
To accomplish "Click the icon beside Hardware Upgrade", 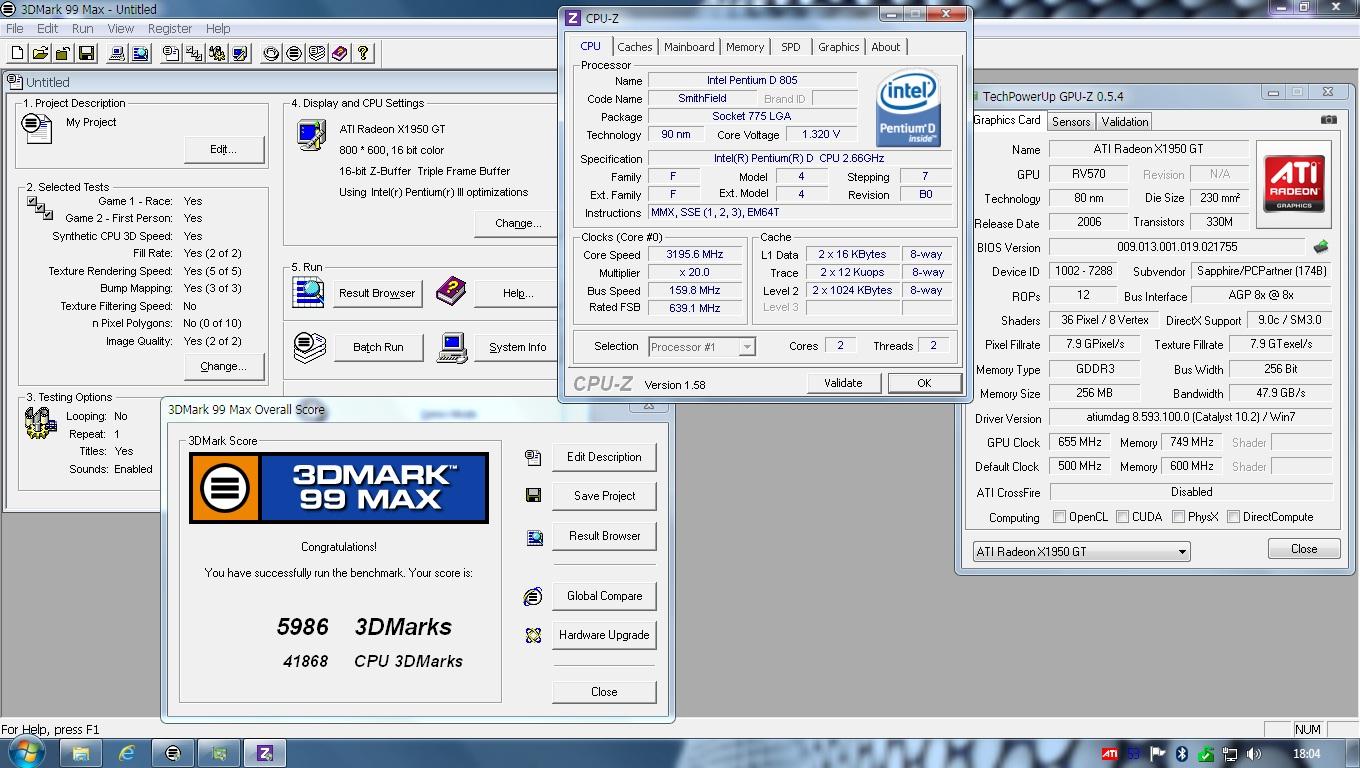I will [x=533, y=635].
